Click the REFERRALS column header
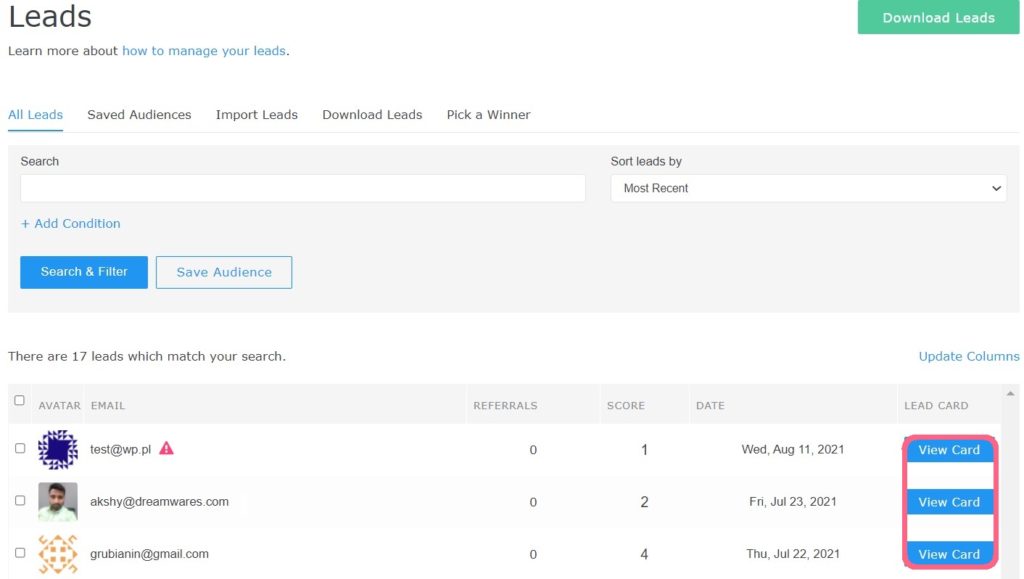This screenshot has height=579, width=1024. pyautogui.click(x=505, y=405)
